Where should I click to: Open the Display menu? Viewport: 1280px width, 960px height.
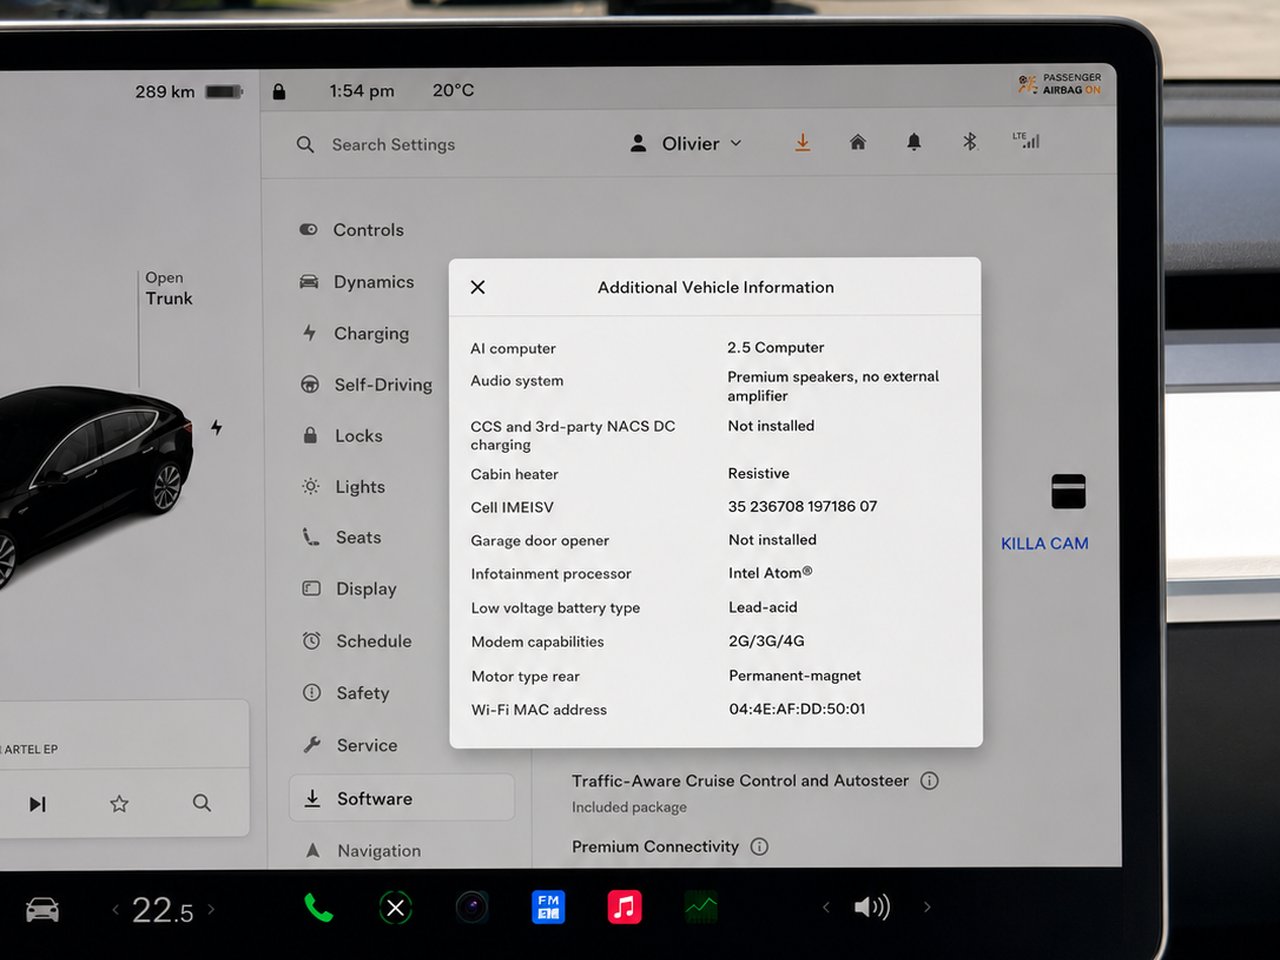tap(350, 589)
